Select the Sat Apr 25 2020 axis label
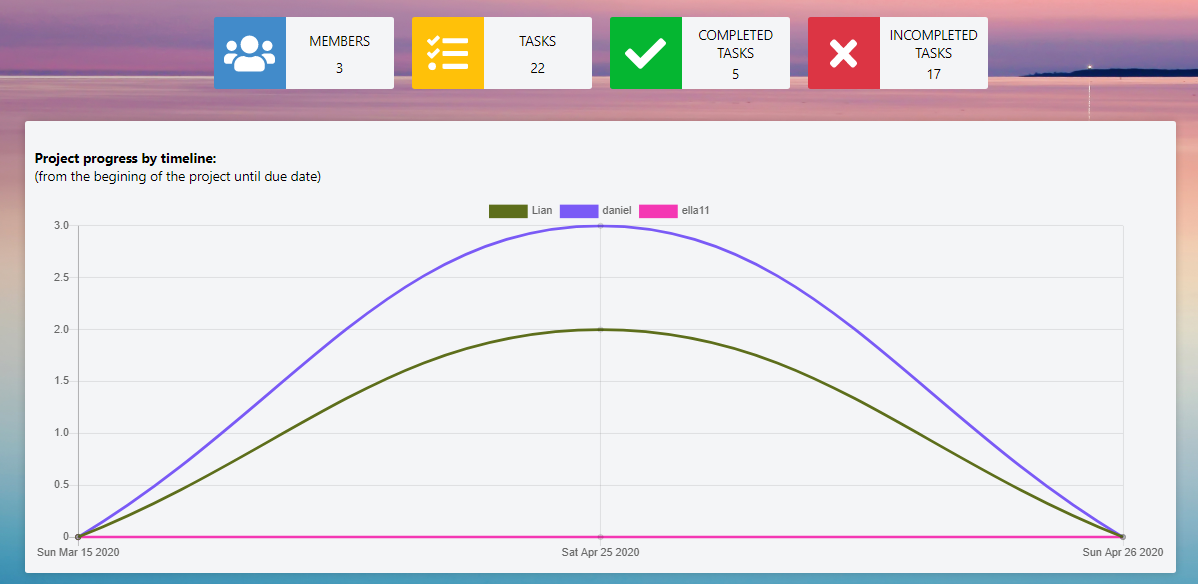 click(x=600, y=551)
